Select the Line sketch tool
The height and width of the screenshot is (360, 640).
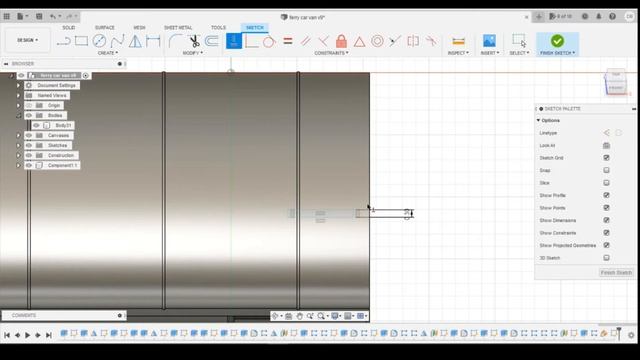(63, 41)
